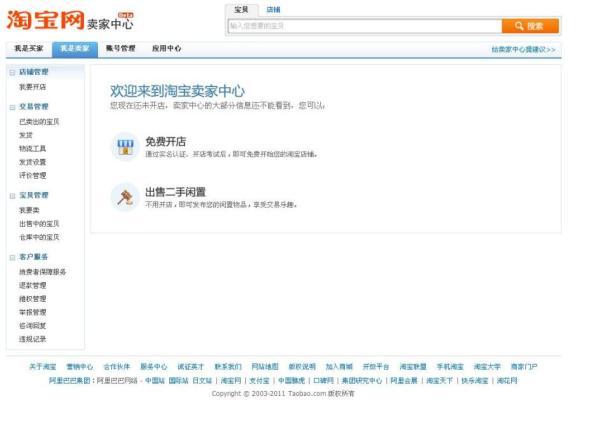
Task: Open the 阿里会展 footer link
Action: point(404,381)
